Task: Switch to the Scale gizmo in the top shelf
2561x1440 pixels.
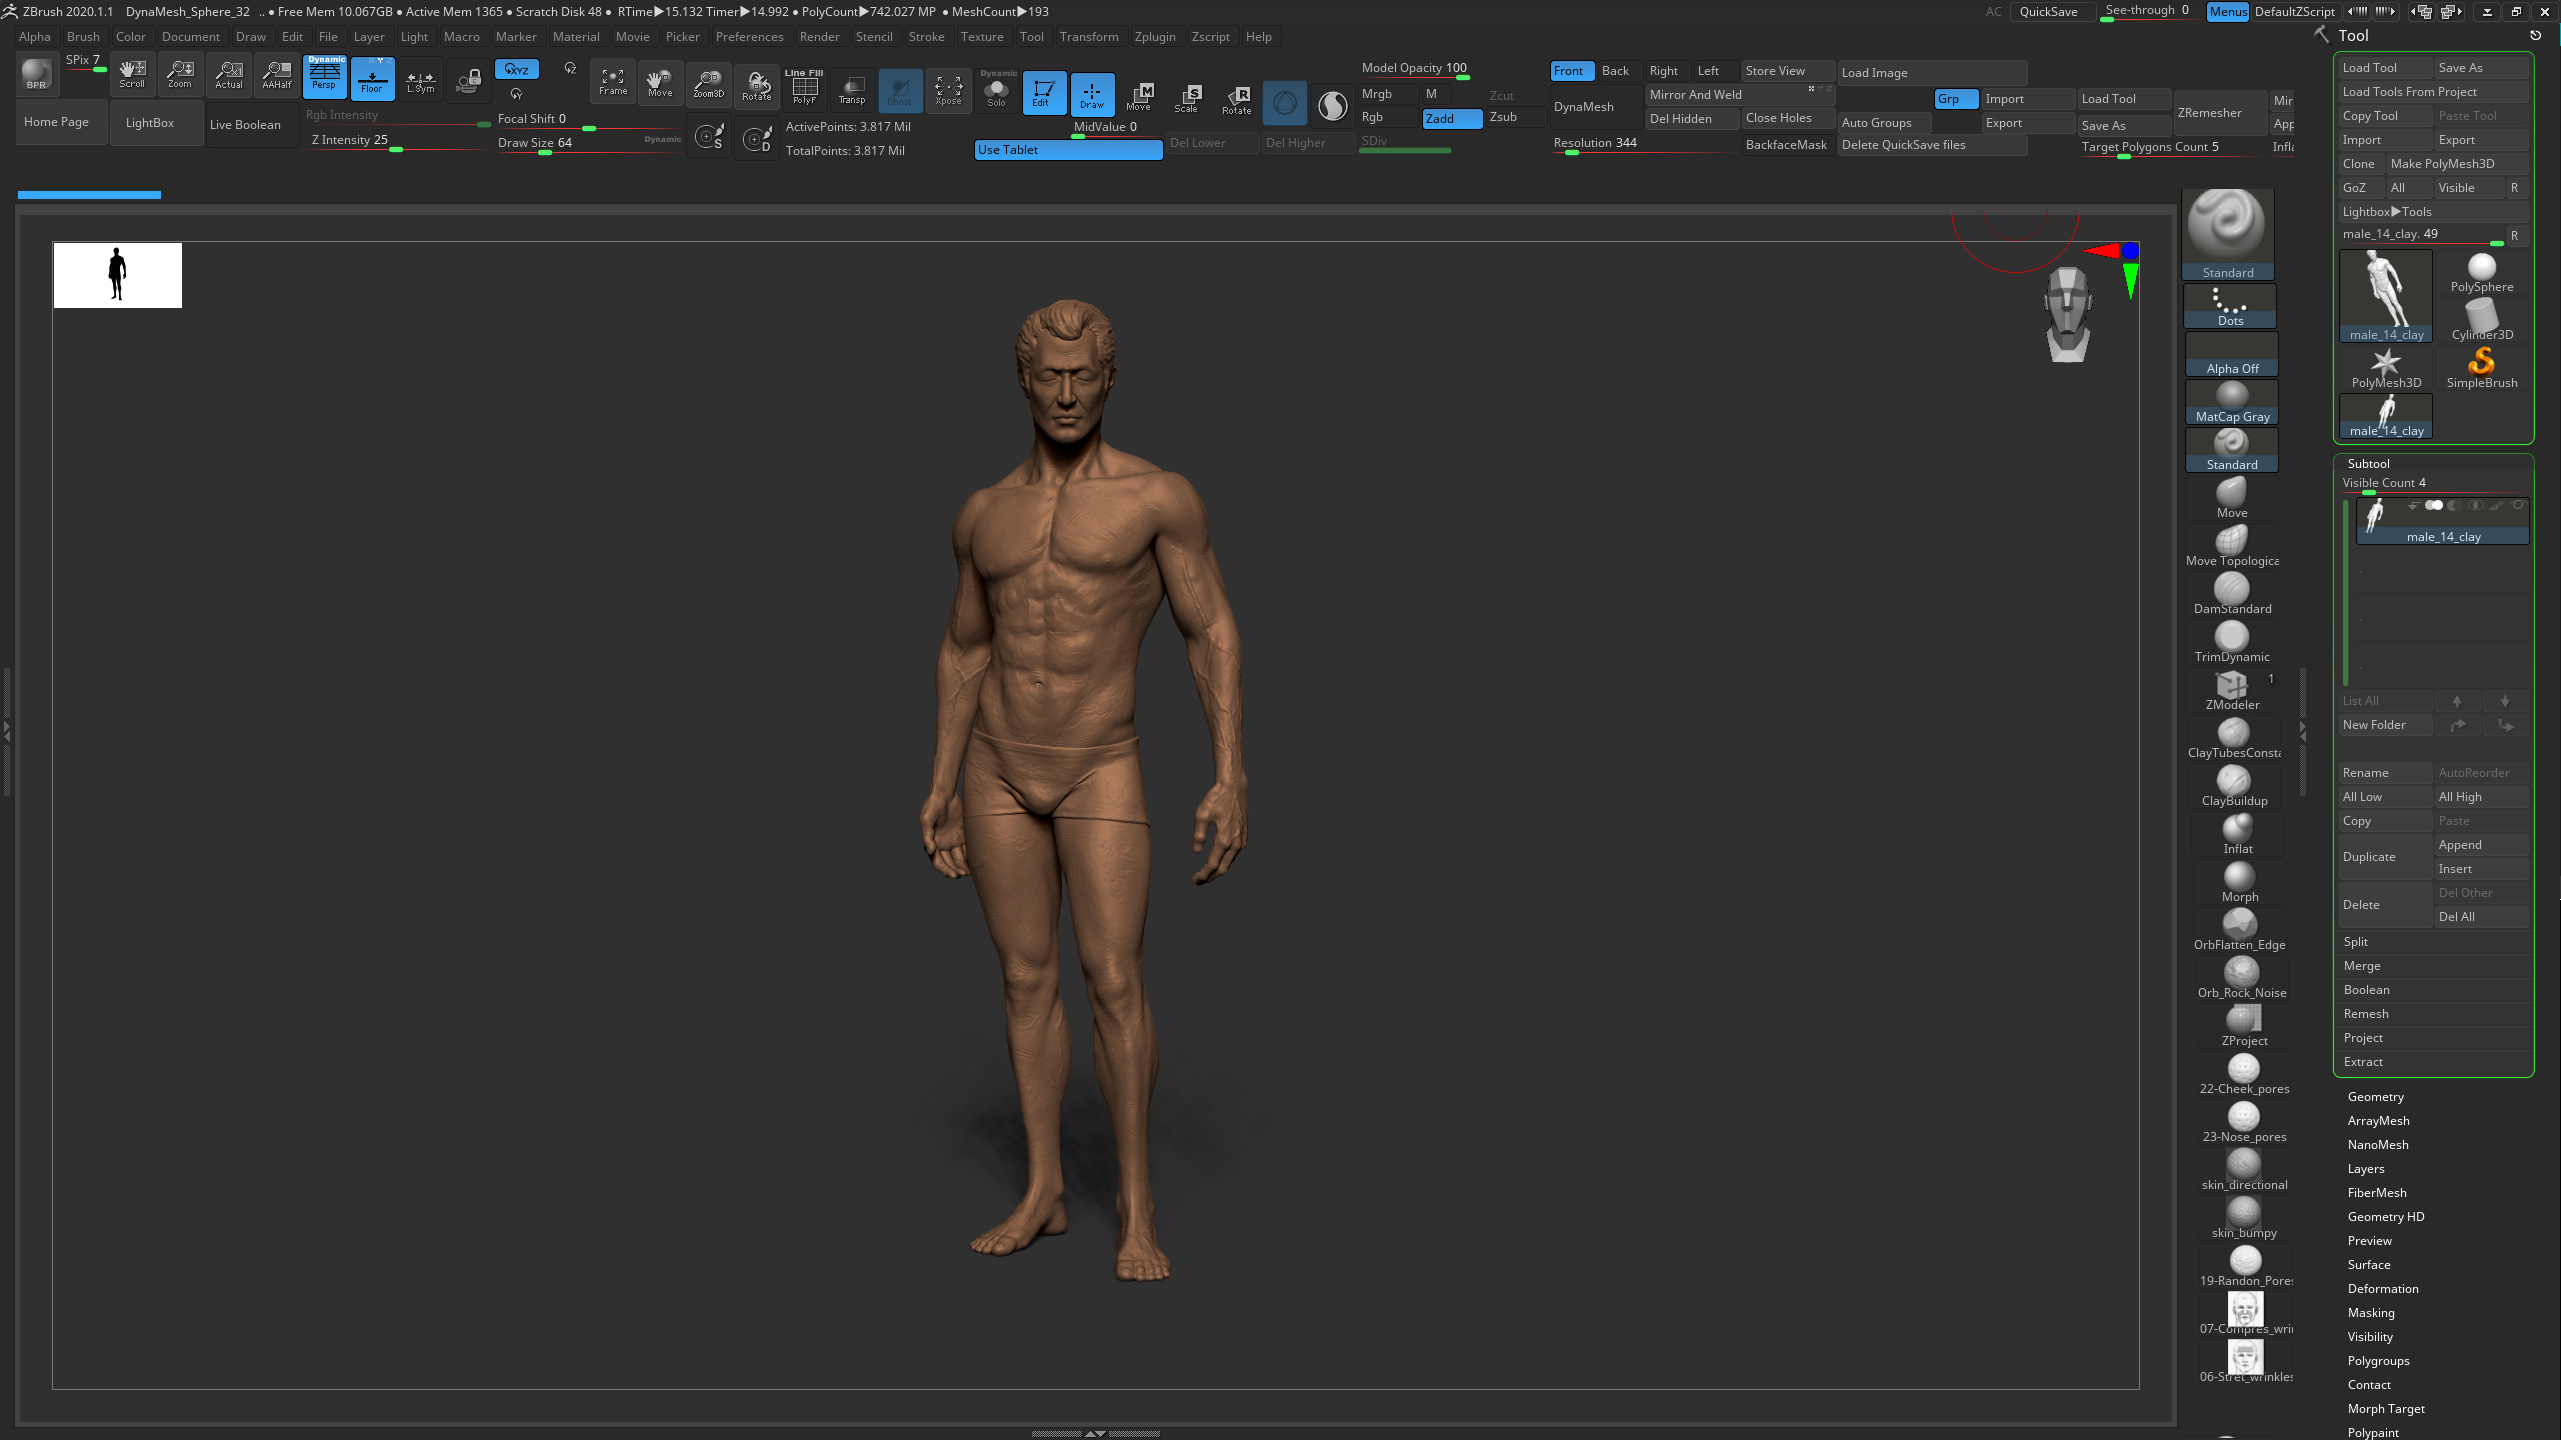Action: click(x=1188, y=96)
